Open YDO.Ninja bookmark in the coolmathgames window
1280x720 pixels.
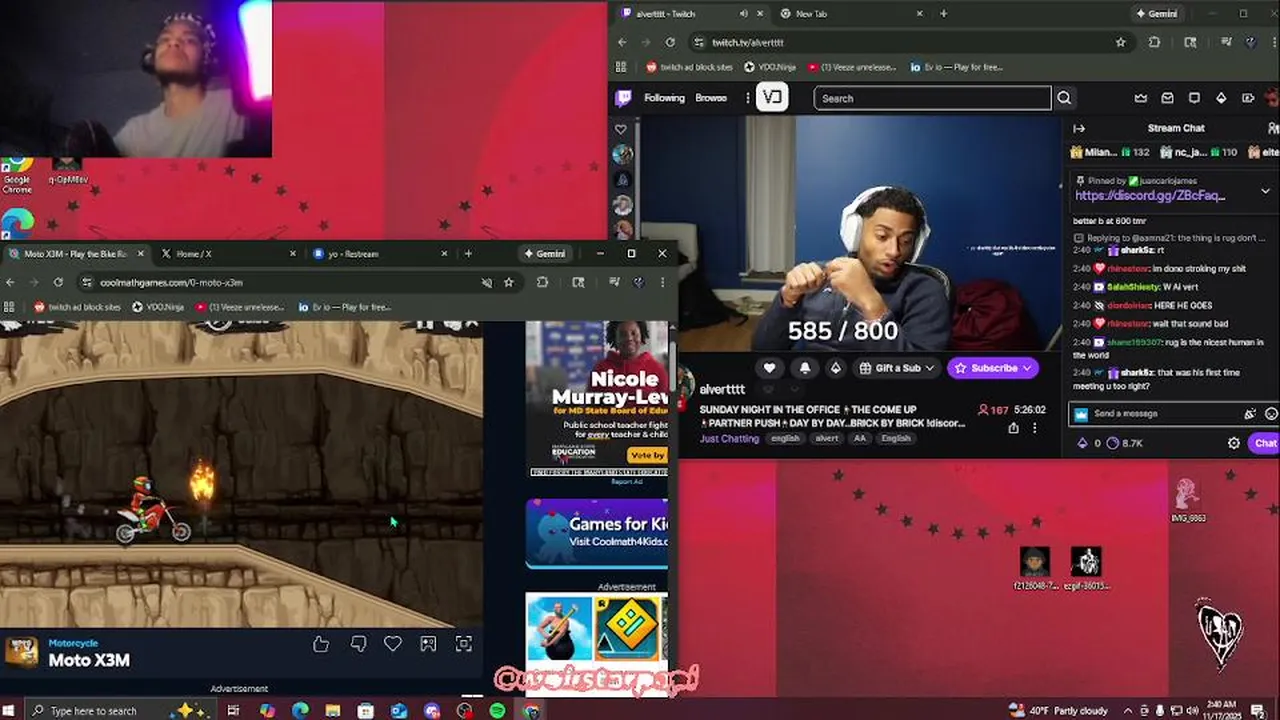158,307
